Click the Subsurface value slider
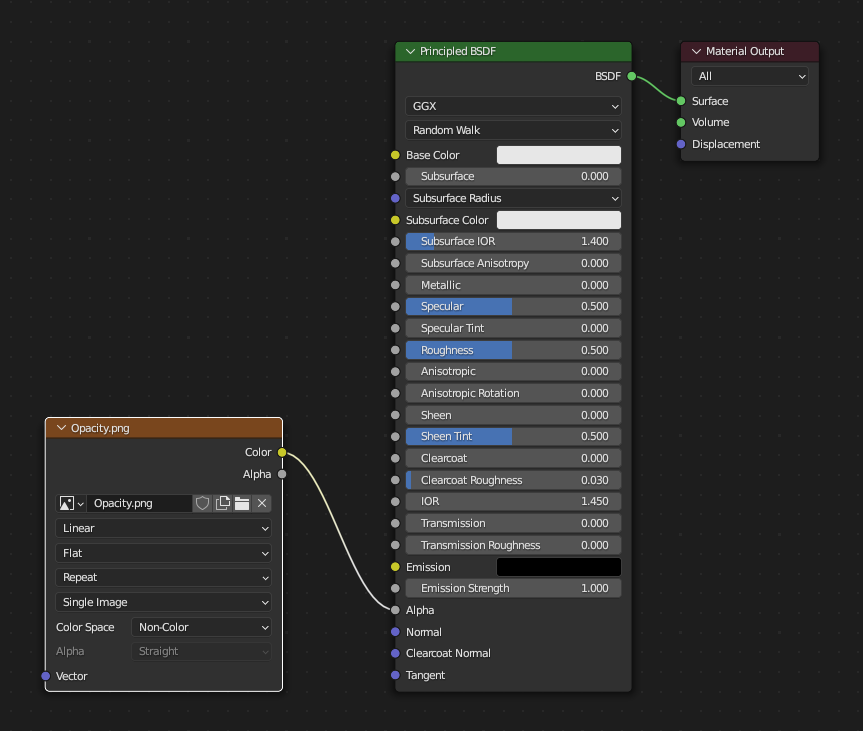 click(513, 176)
